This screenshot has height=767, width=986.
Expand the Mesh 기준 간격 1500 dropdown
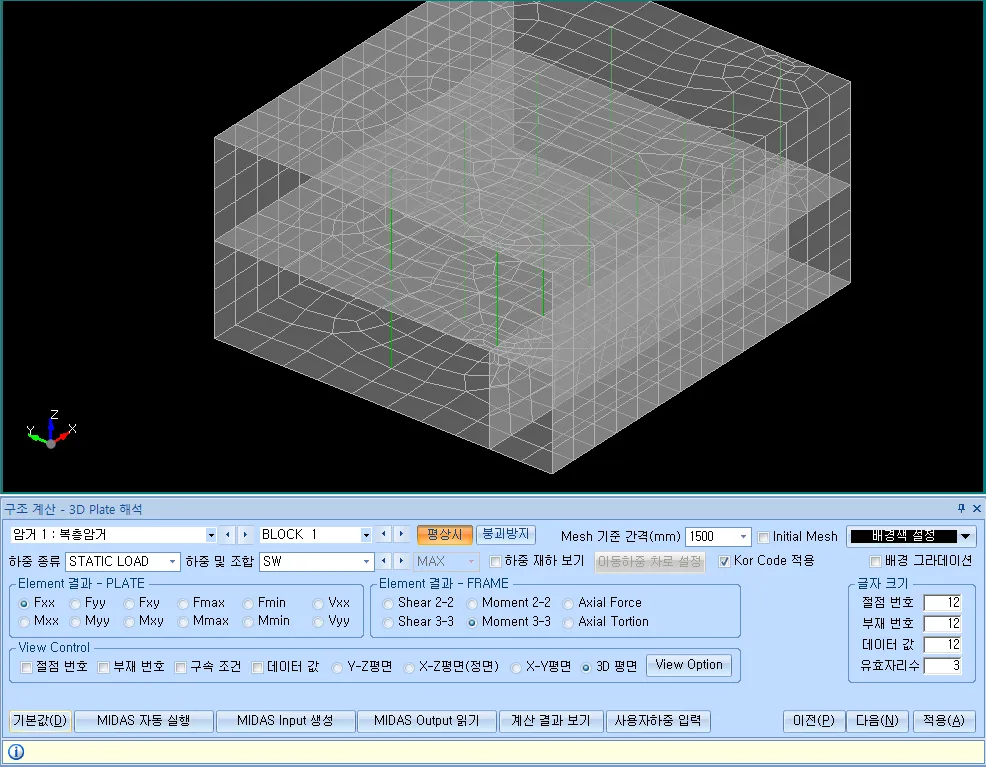tap(743, 536)
